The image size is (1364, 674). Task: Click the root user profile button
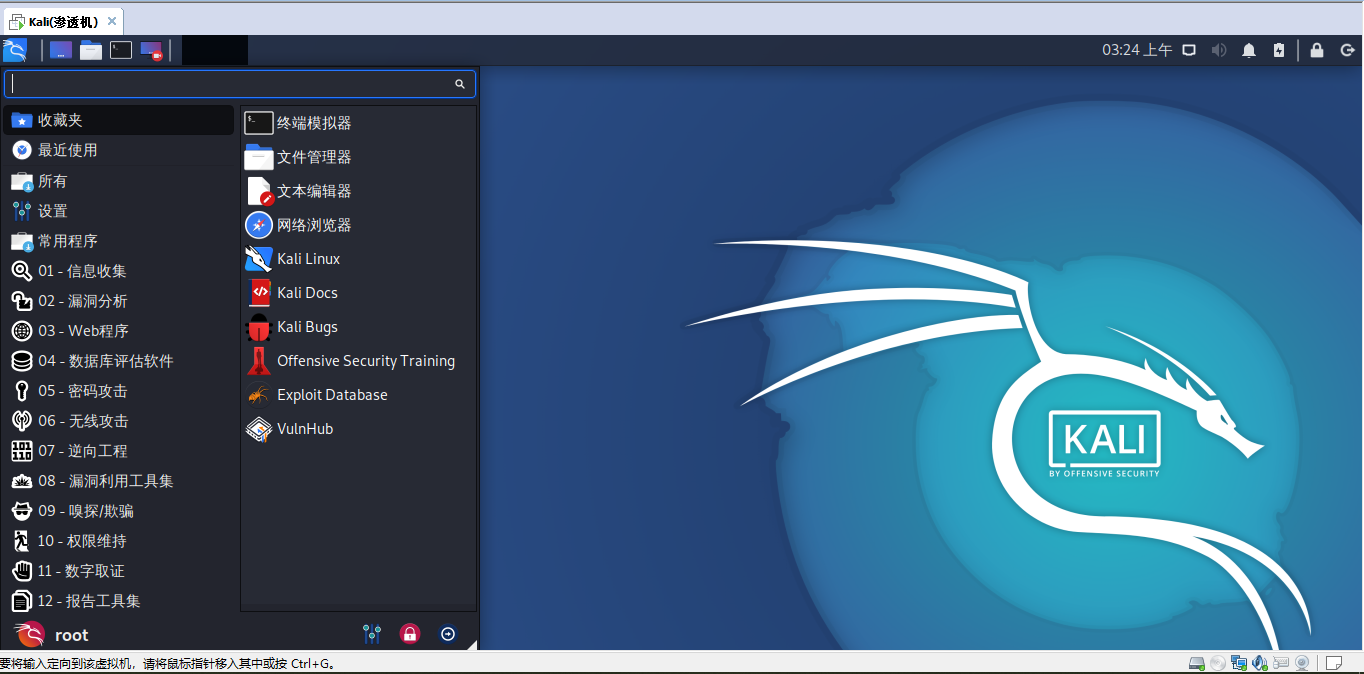pos(52,634)
